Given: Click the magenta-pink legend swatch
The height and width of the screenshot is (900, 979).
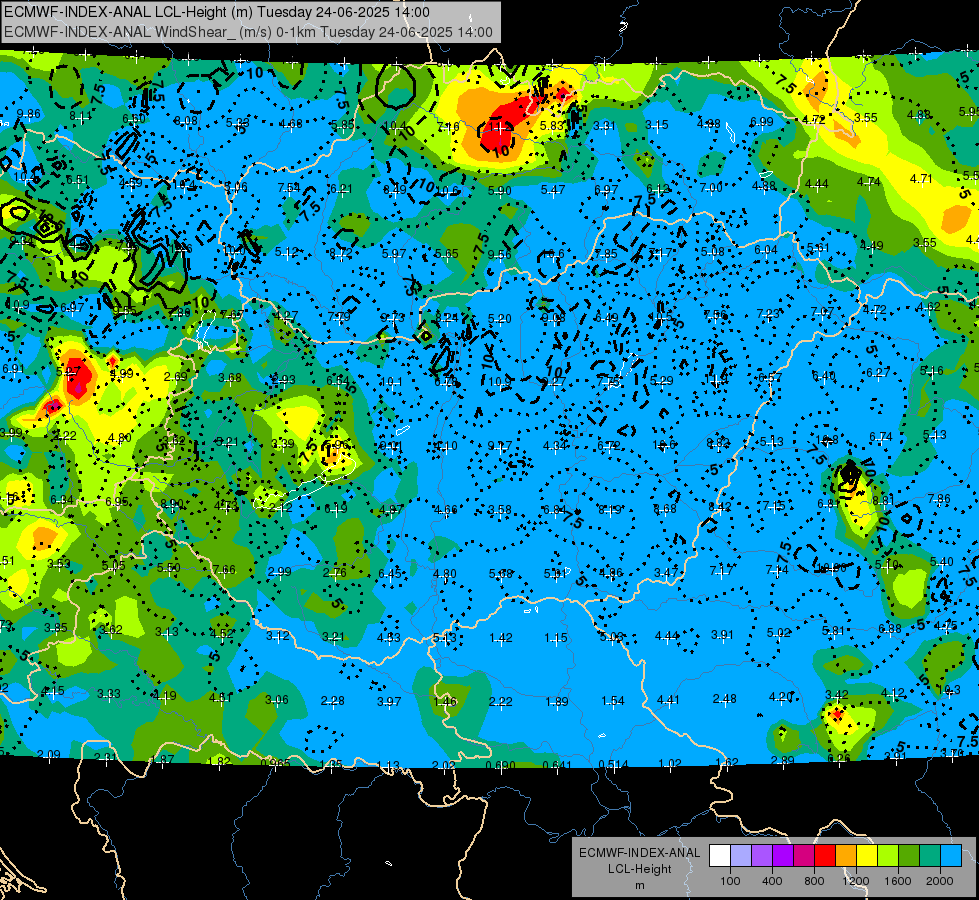Looking at the screenshot, I should click(x=804, y=855).
